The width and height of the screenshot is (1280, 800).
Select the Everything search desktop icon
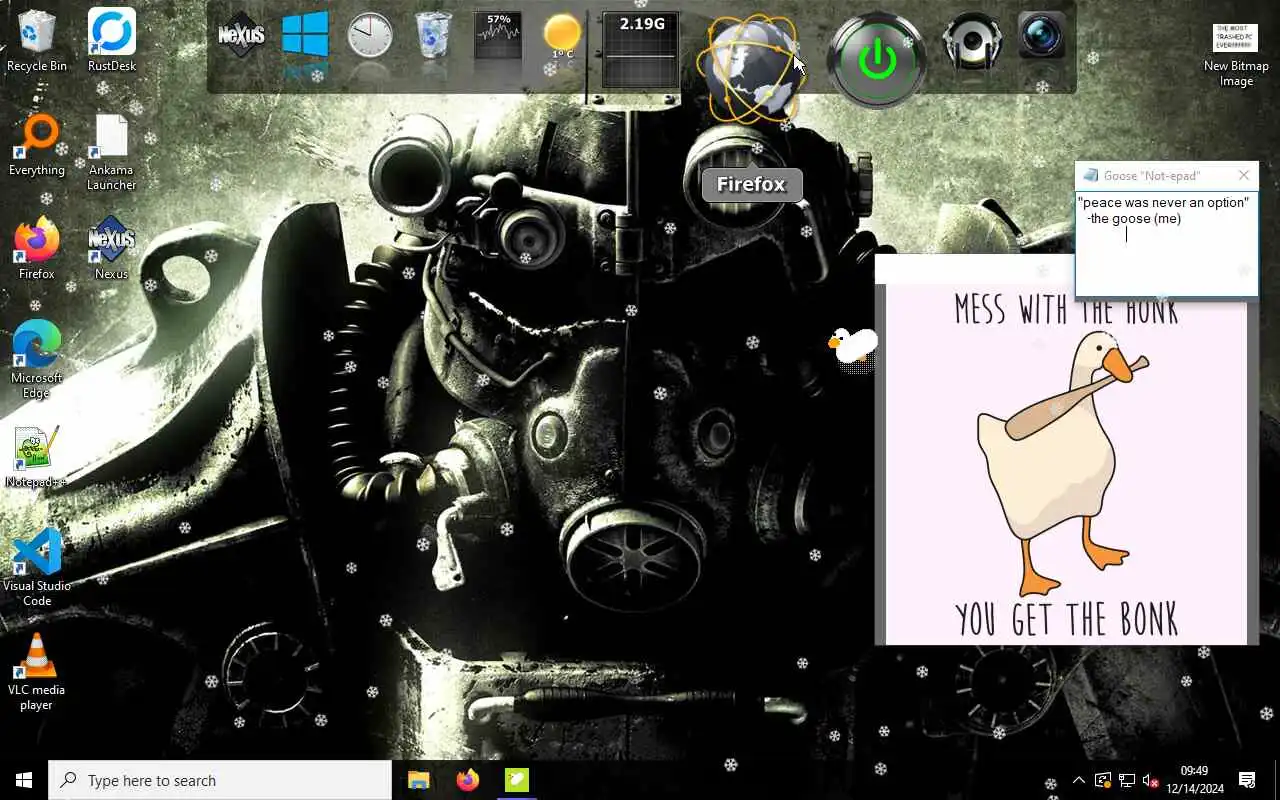37,145
